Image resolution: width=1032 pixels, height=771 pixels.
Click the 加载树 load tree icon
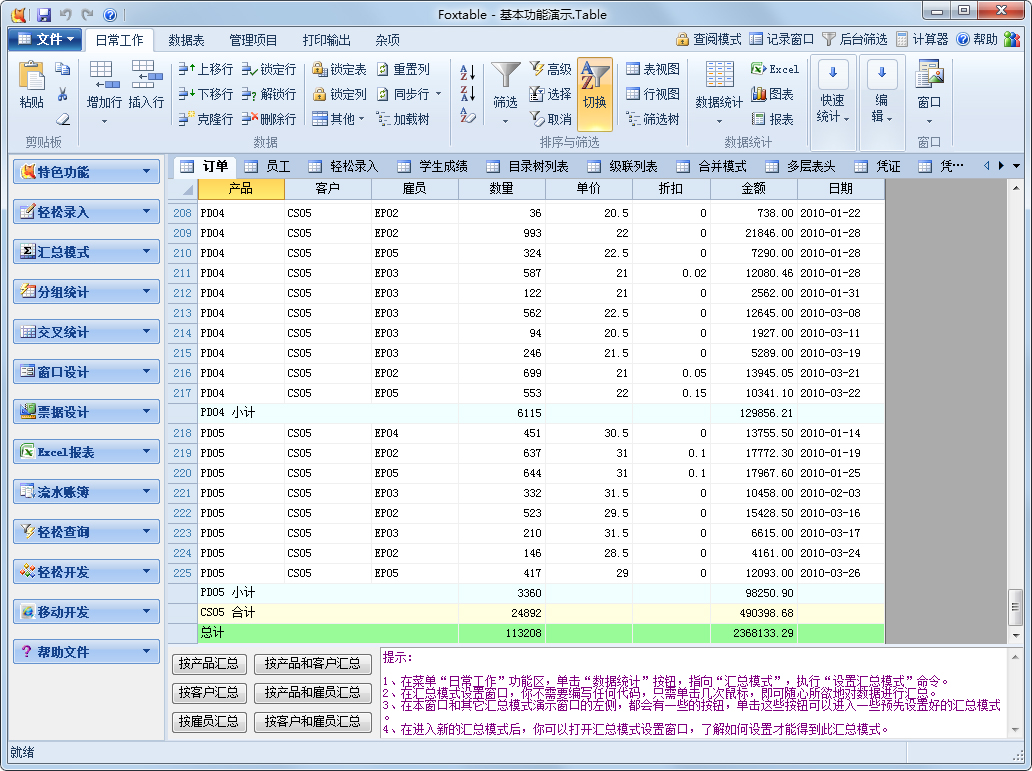point(384,119)
